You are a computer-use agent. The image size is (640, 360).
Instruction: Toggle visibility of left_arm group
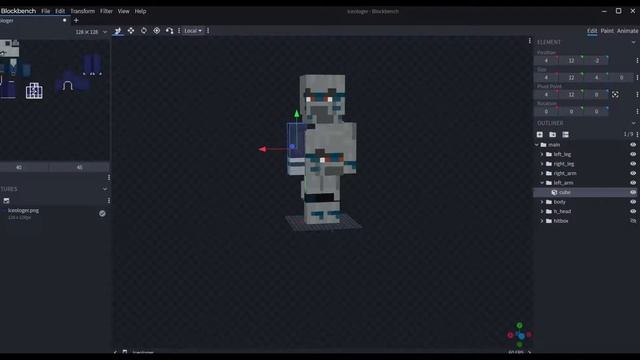click(633, 183)
